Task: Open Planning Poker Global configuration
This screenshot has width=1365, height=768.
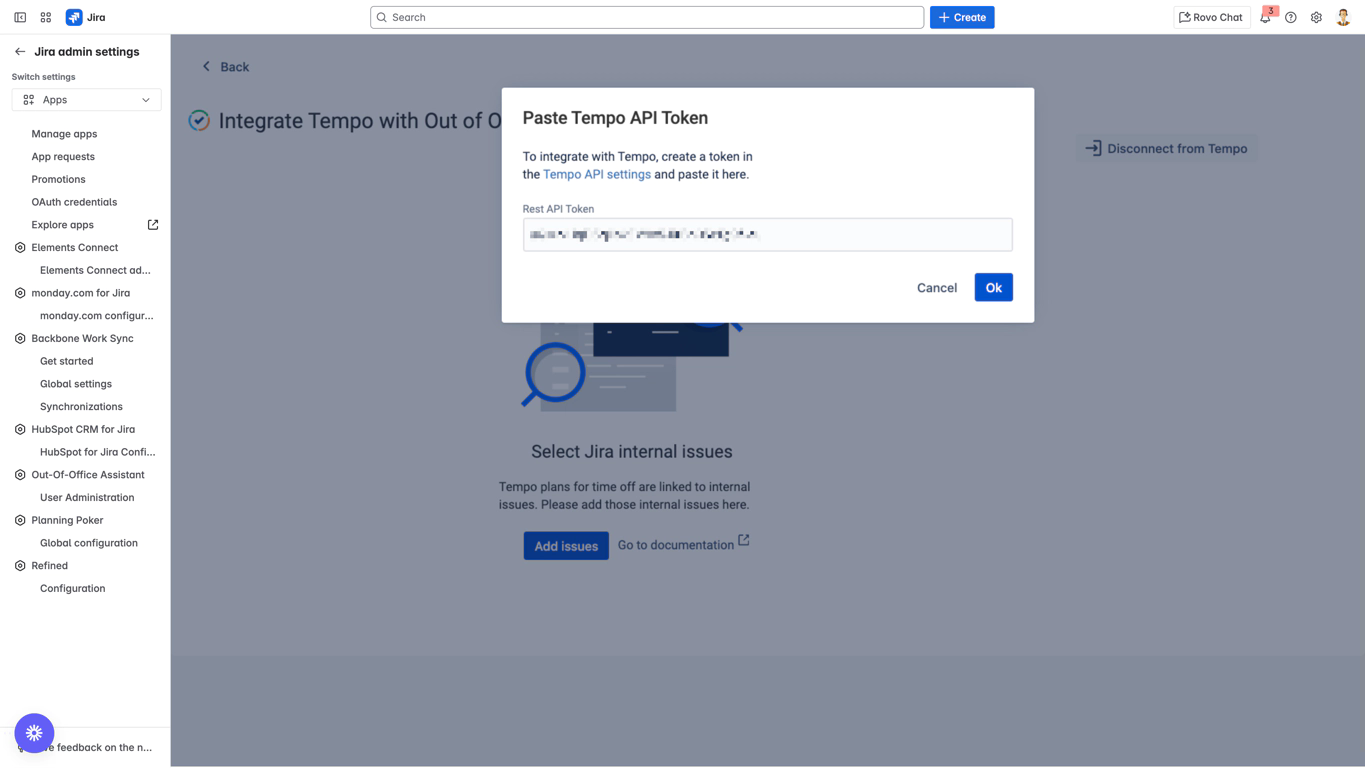Action: (89, 543)
